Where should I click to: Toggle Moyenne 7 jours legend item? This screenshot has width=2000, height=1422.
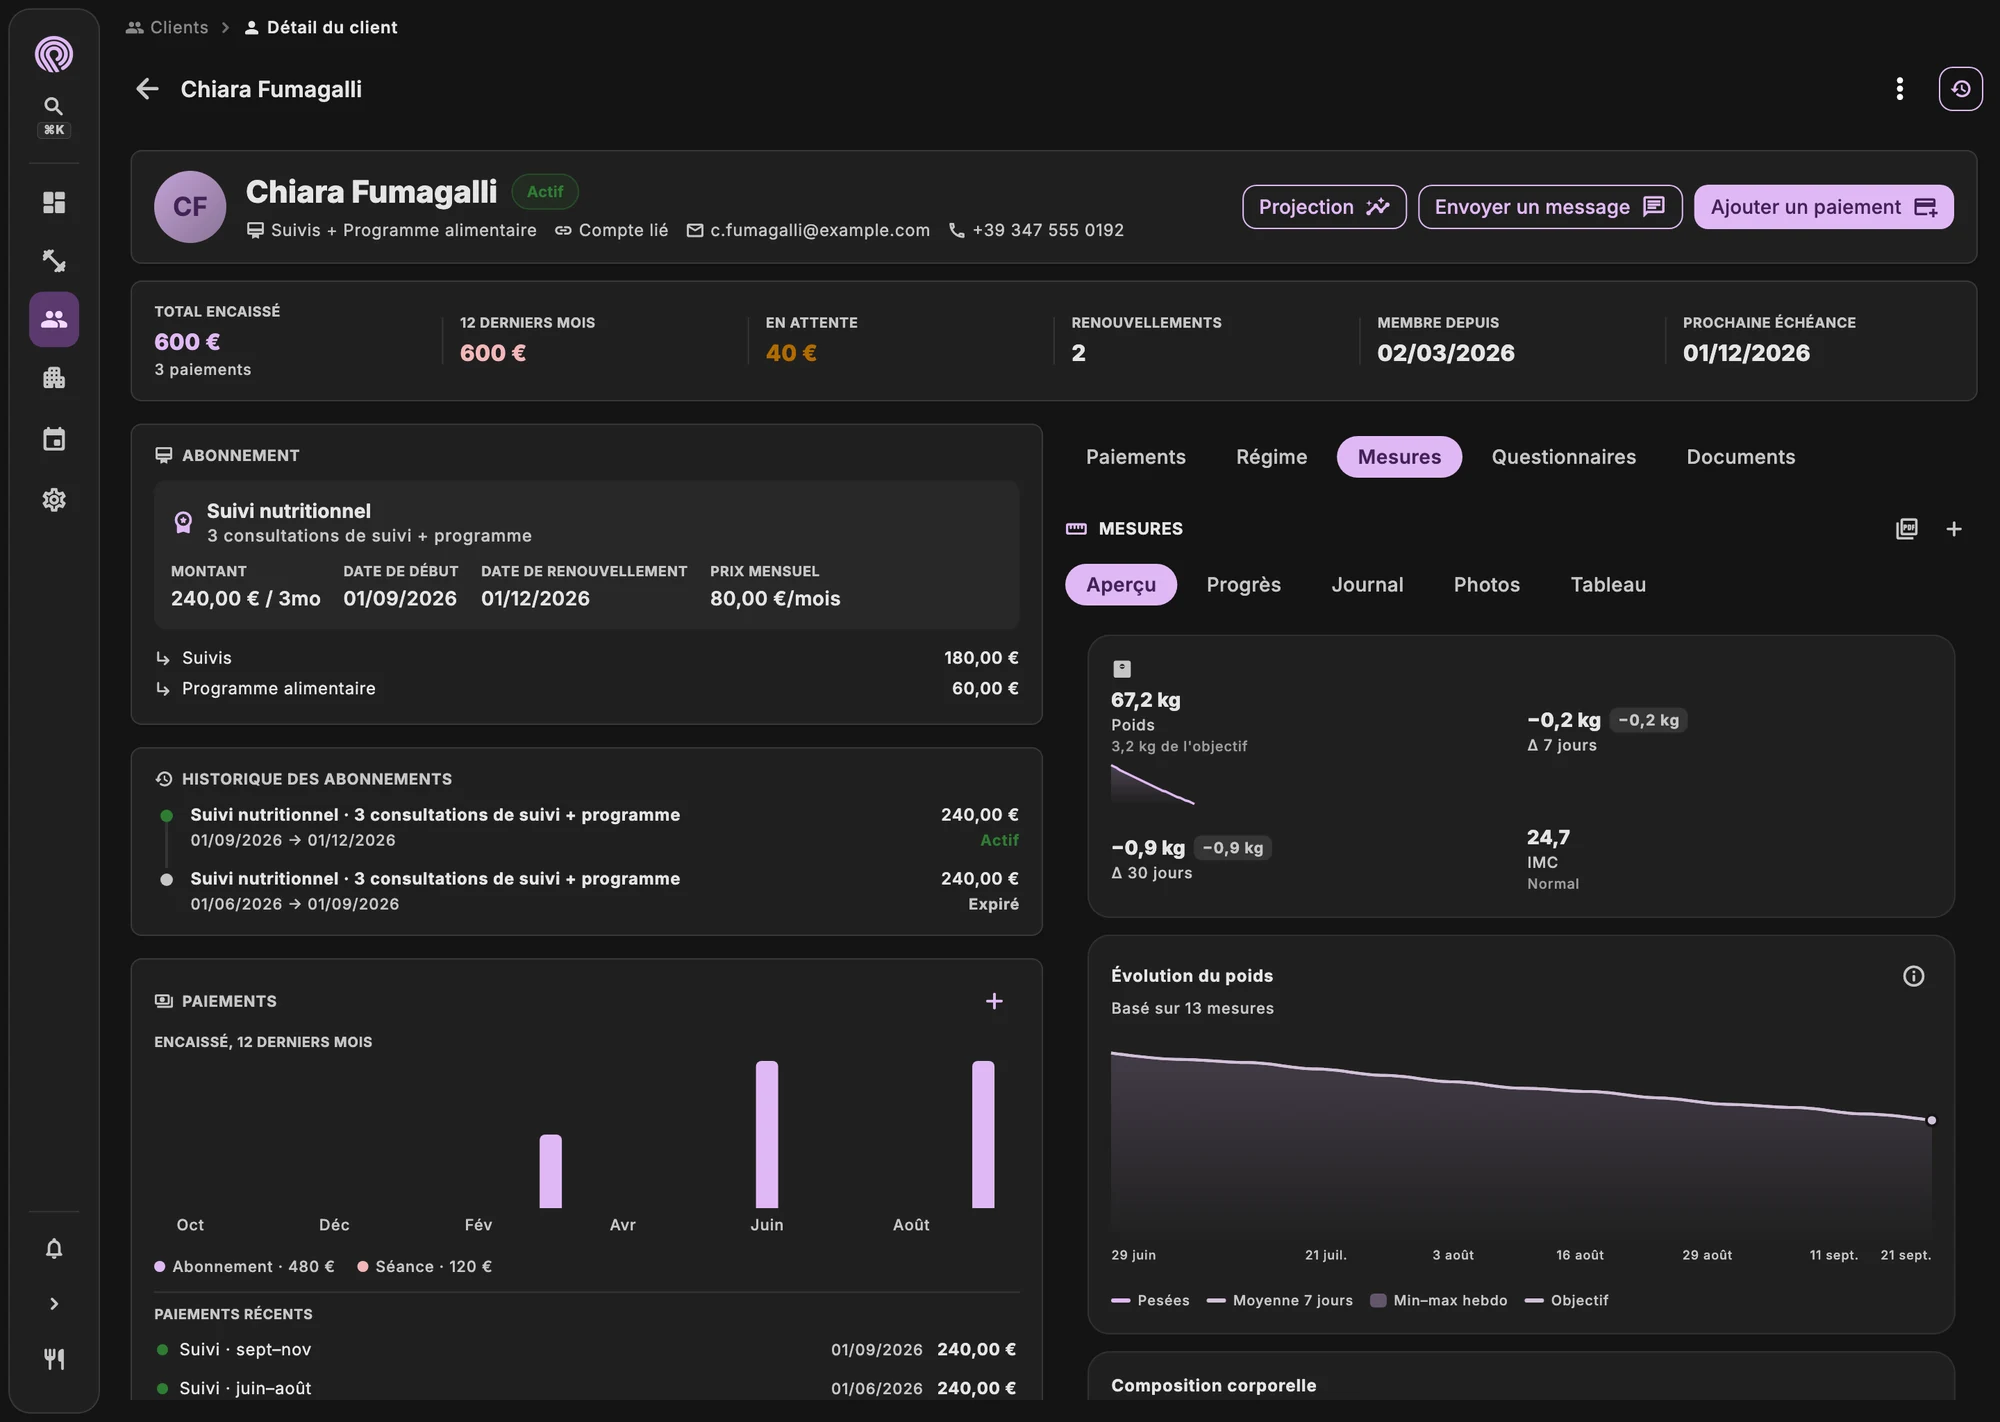[x=1280, y=1300]
